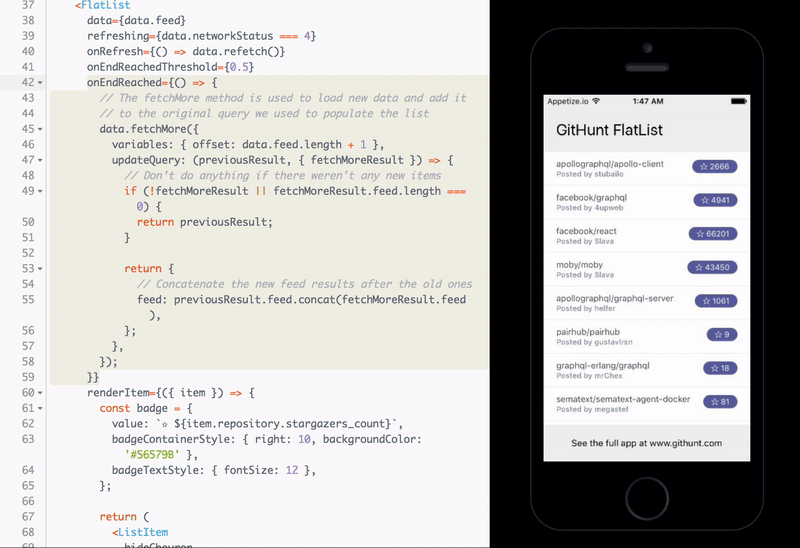The width and height of the screenshot is (800, 548).
Task: Click 'Posted by stubailo' subtitle
Action: tap(590, 175)
